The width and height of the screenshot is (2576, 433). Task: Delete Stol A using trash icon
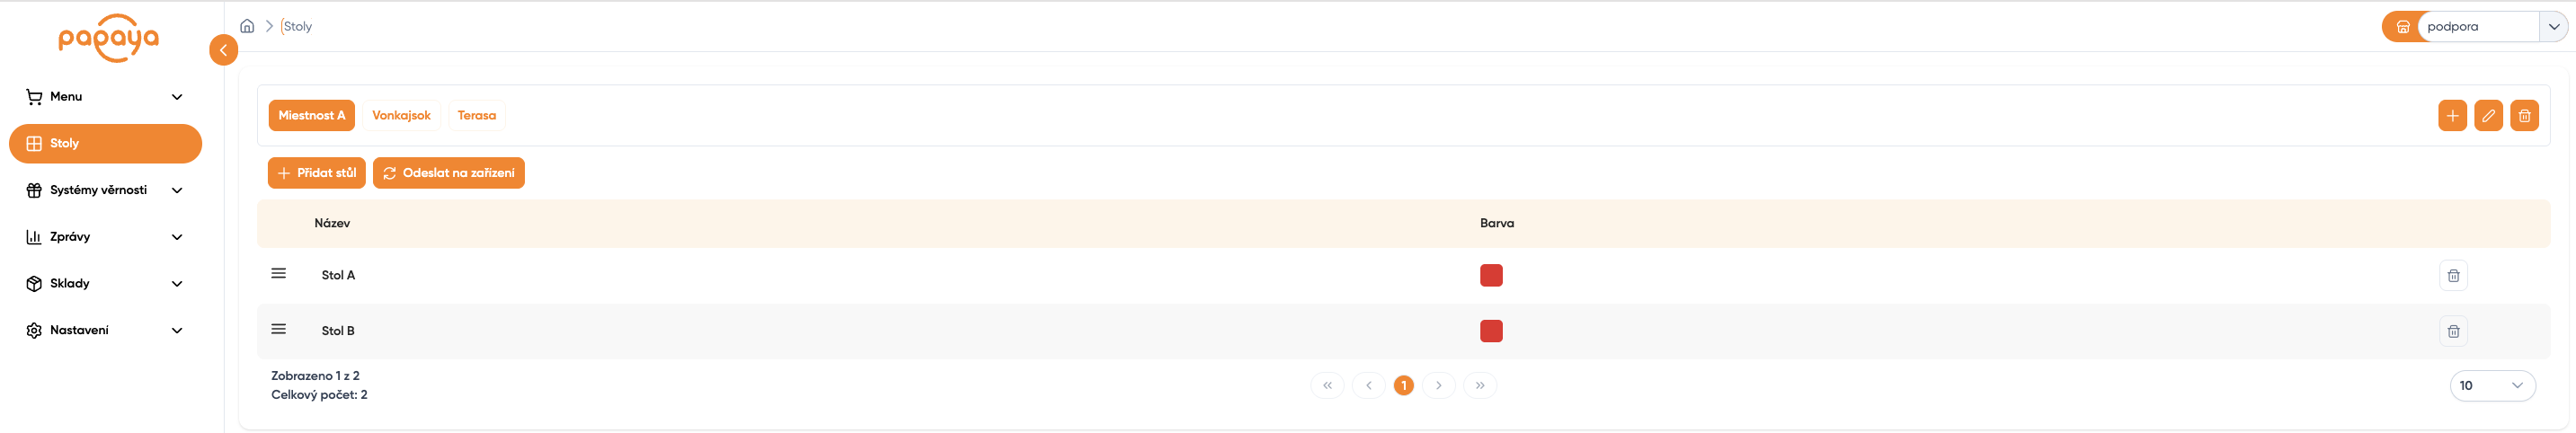pos(2453,276)
